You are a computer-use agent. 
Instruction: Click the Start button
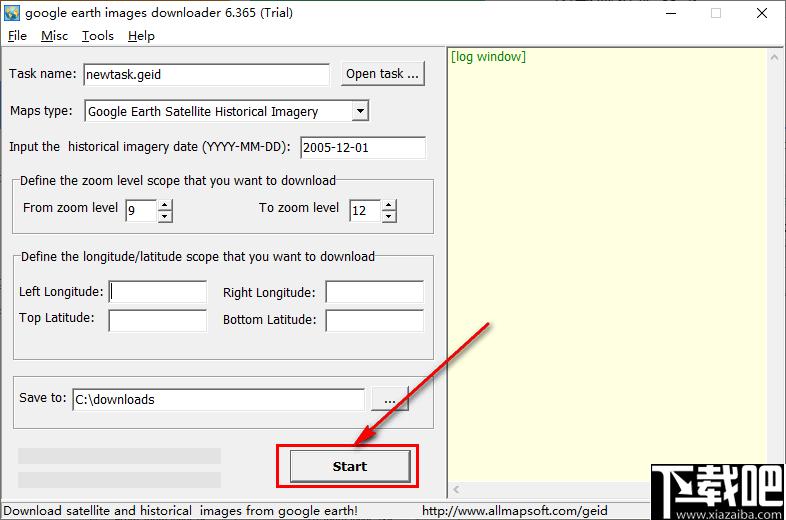[350, 466]
